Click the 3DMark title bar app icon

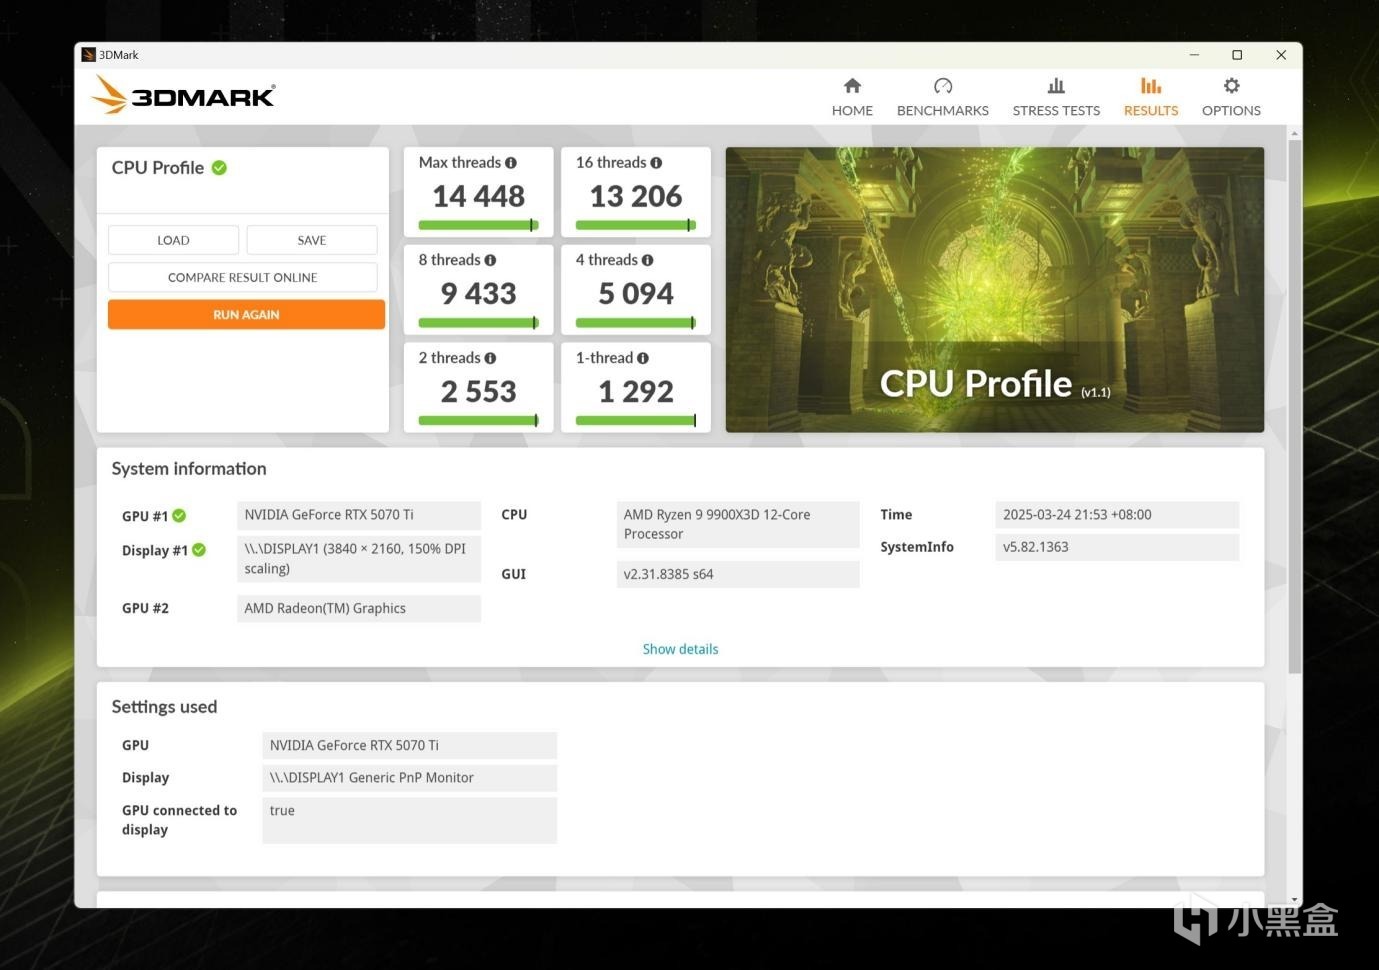pyautogui.click(x=88, y=55)
